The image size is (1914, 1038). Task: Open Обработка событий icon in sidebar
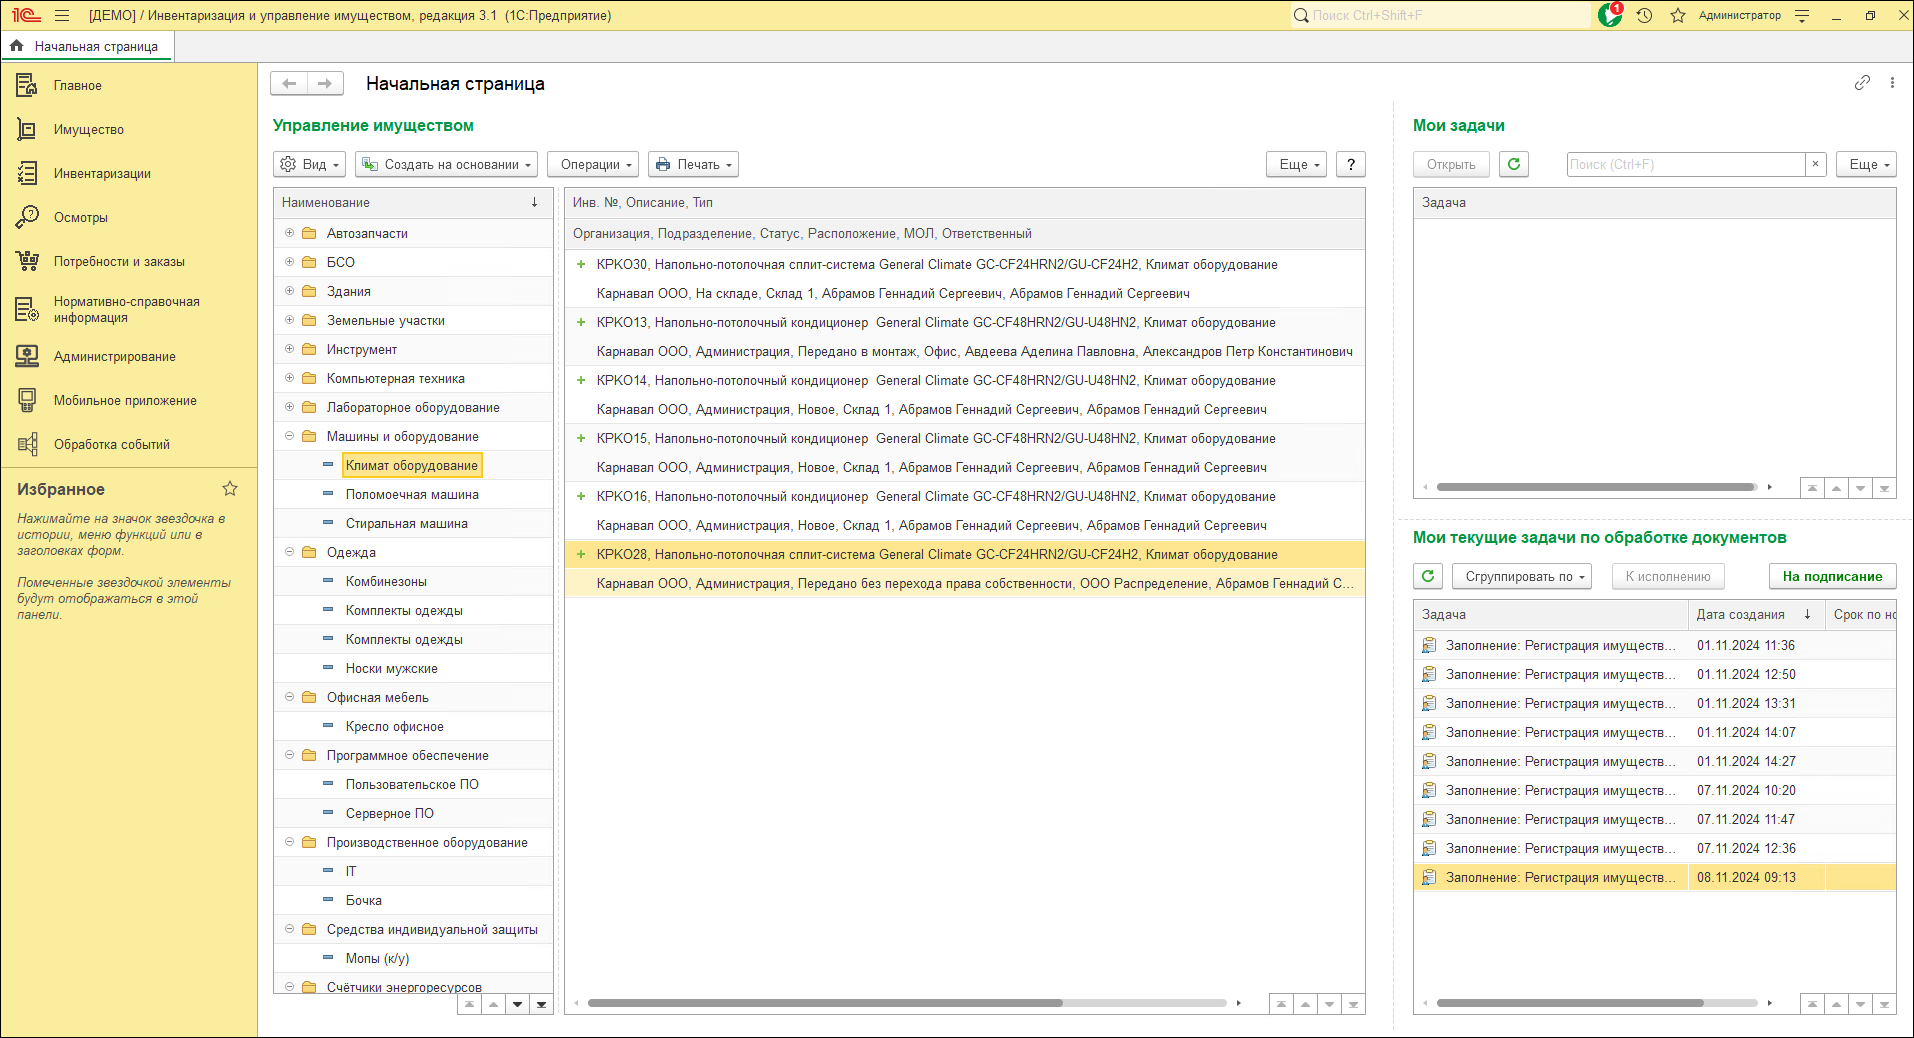point(27,444)
